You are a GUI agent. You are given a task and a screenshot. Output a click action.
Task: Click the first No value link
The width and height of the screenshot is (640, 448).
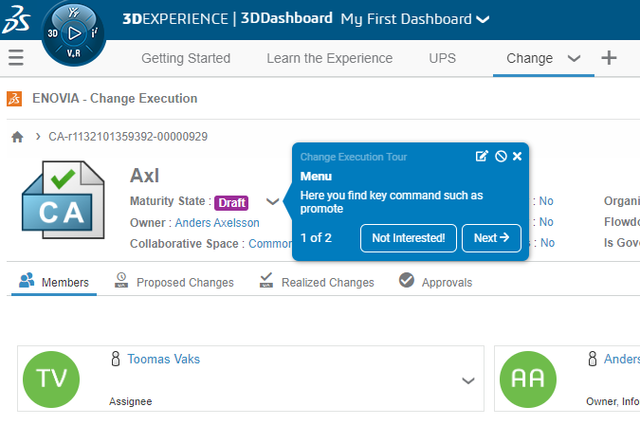point(546,201)
